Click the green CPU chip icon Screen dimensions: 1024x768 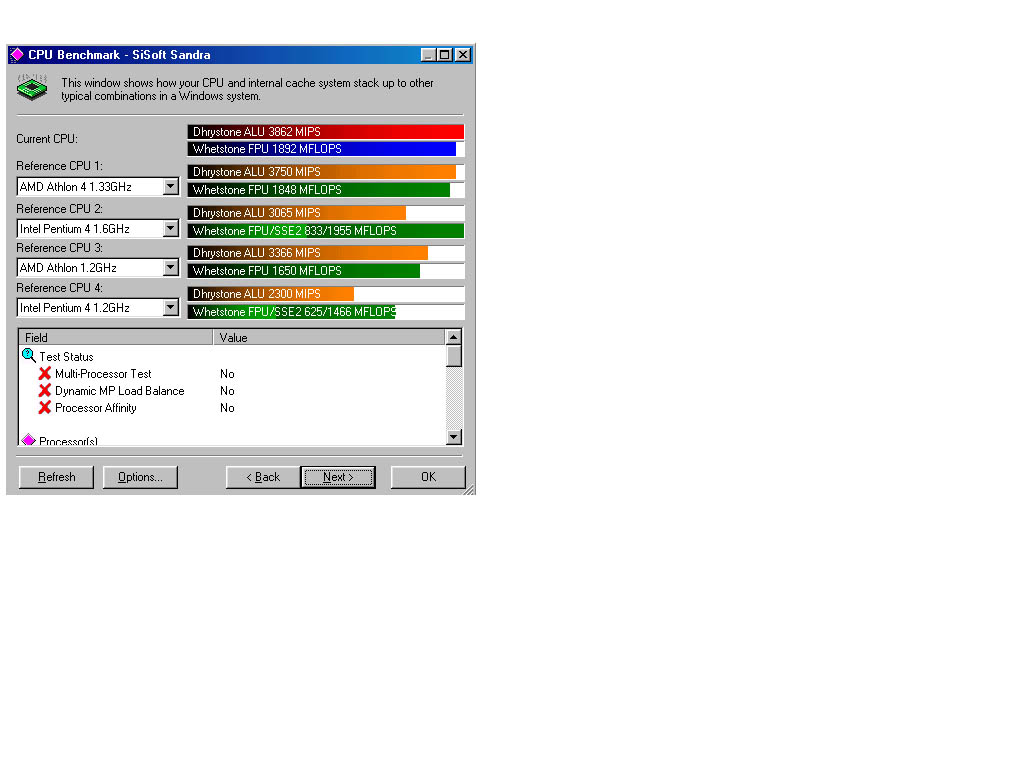click(32, 88)
